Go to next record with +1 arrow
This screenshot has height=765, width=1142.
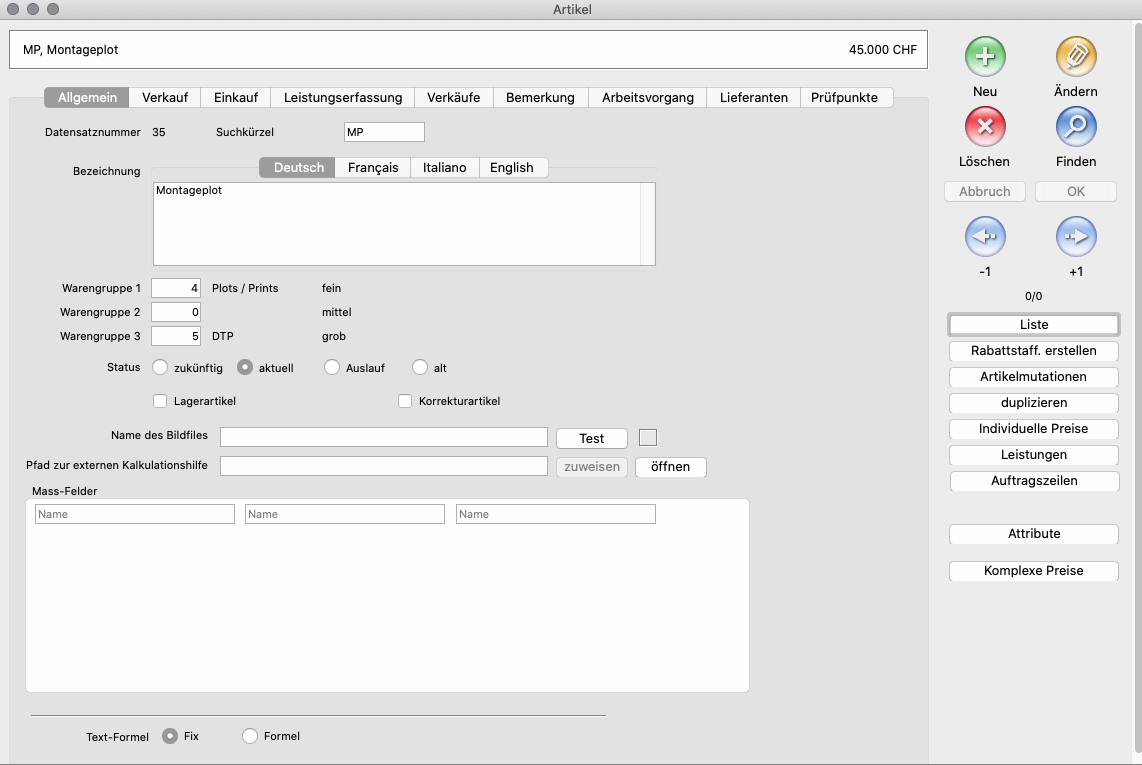click(x=1076, y=238)
